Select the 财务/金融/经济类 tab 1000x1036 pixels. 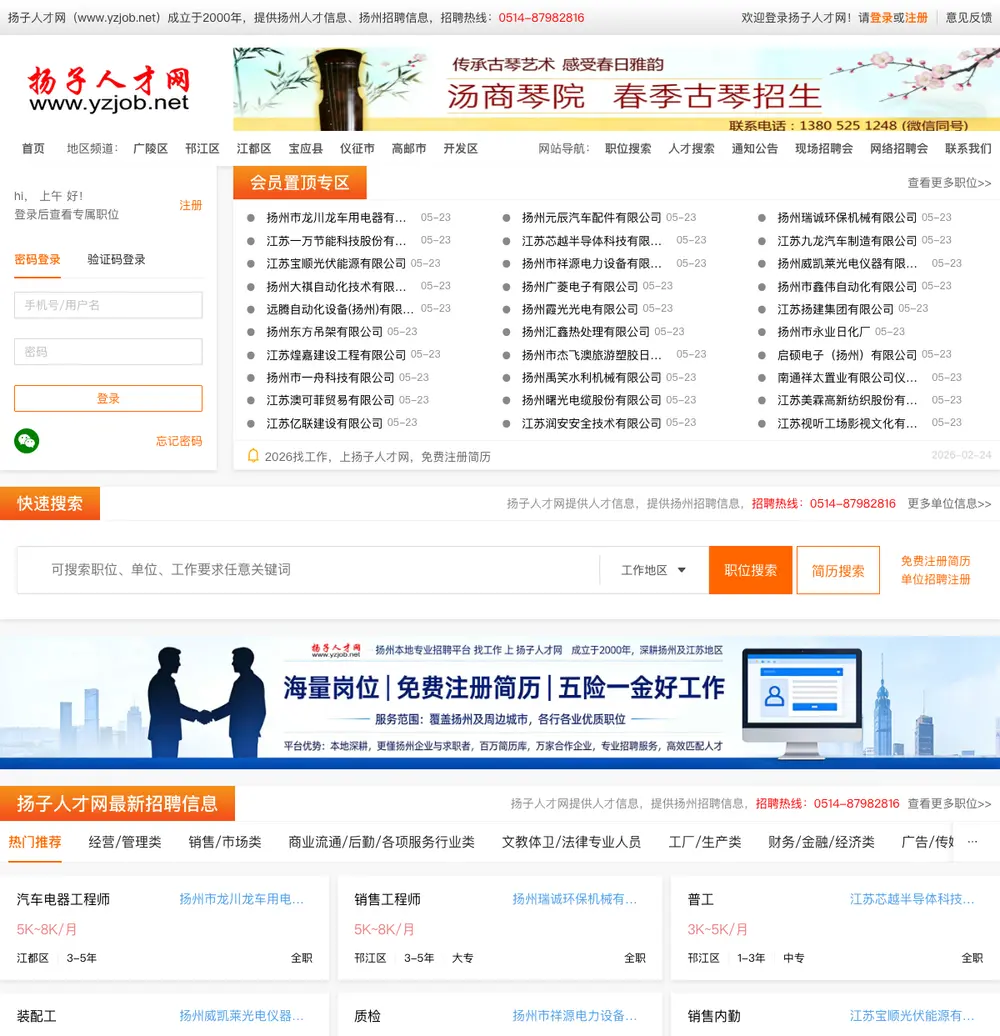pos(821,842)
